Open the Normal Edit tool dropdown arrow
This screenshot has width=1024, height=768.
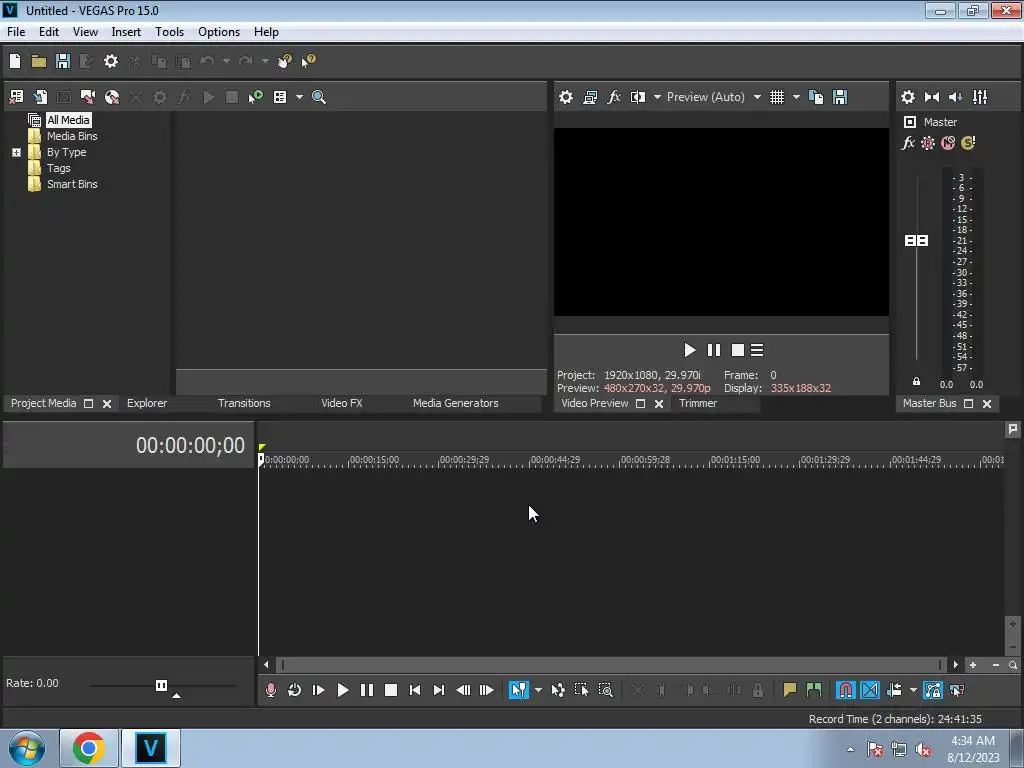click(x=538, y=690)
